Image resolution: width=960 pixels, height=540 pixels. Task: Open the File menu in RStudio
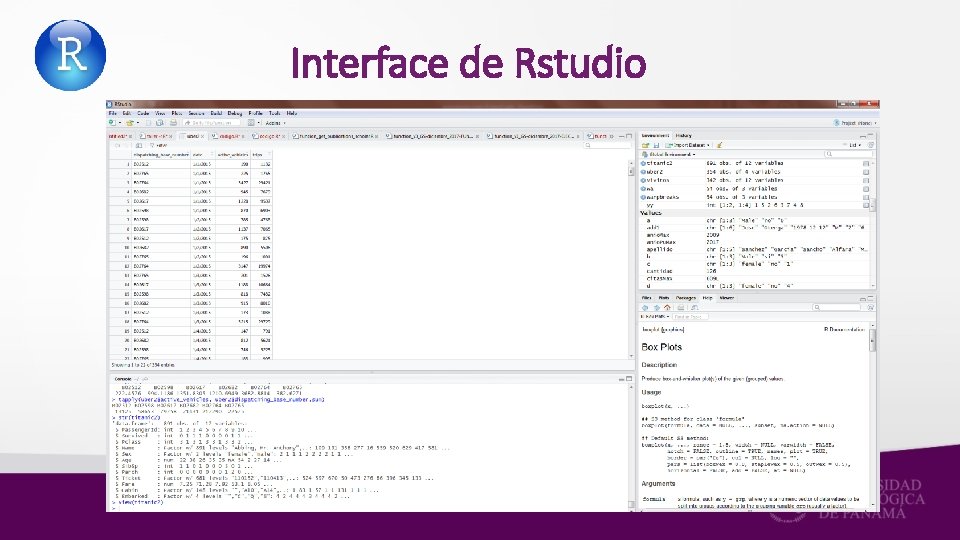(112, 113)
